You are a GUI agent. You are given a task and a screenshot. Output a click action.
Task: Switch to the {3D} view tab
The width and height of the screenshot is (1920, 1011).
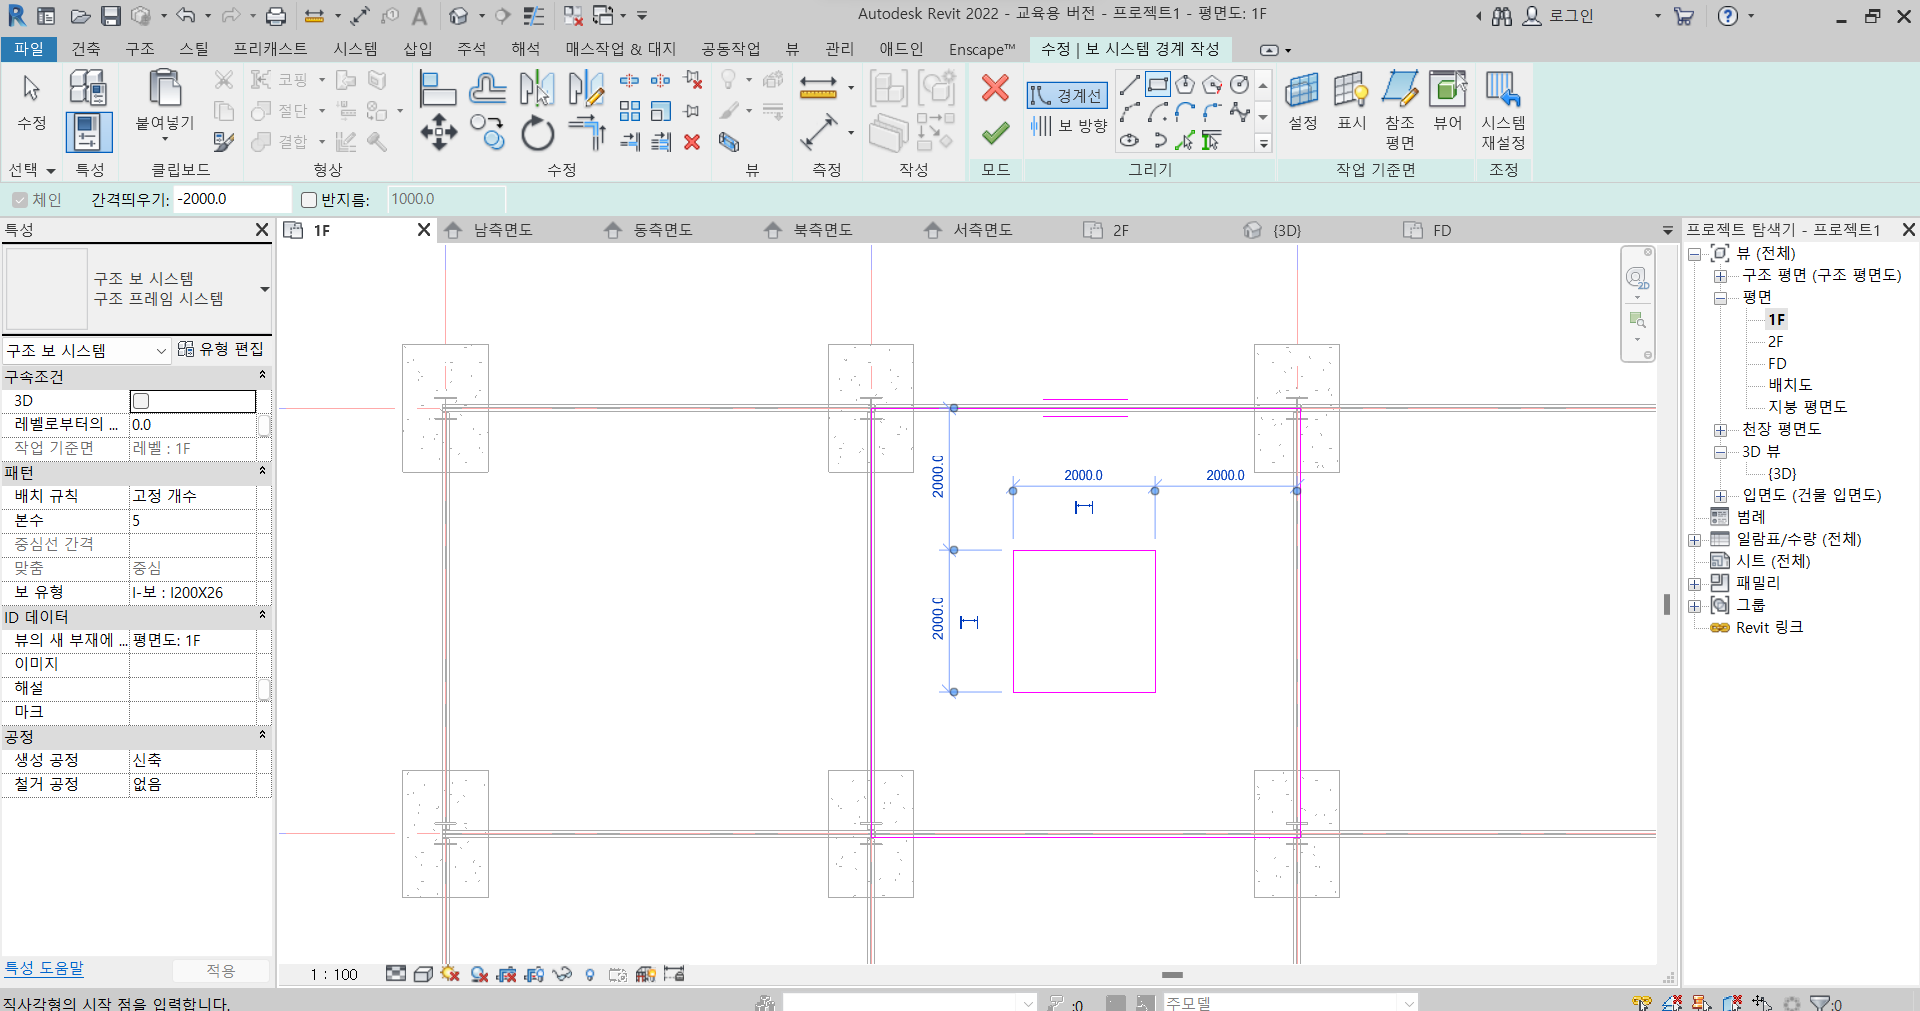coord(1286,230)
